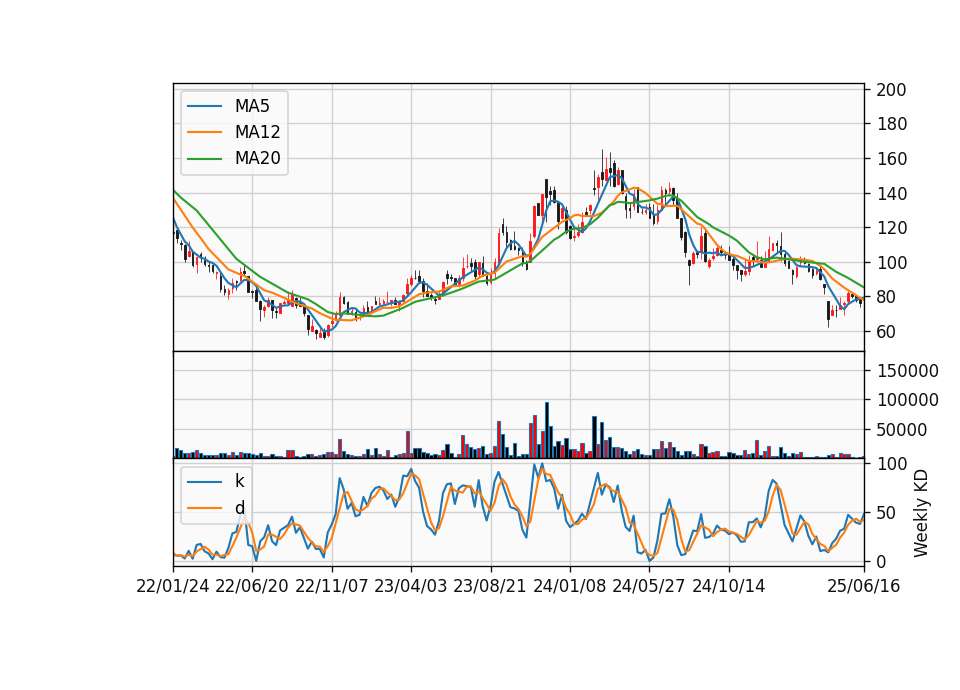Click the KD axis value 50
Viewport: 960px width, 690px height.
[x=887, y=513]
